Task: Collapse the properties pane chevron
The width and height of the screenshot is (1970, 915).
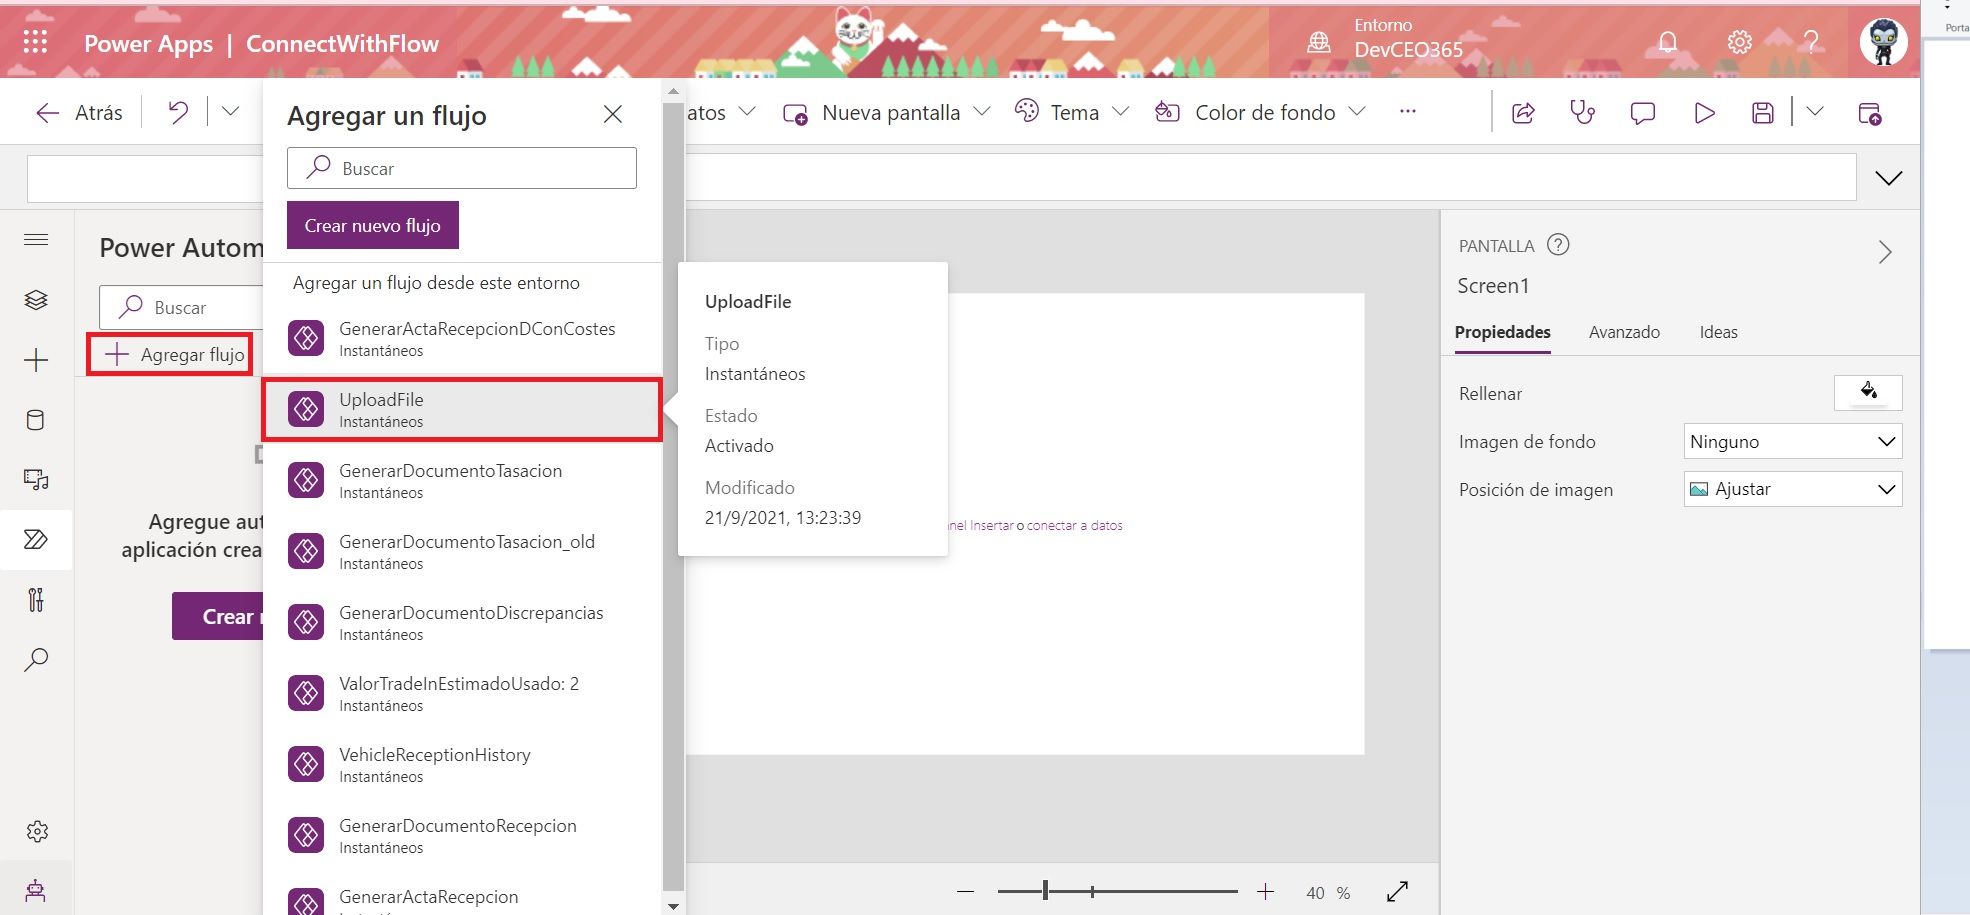Action: (1885, 251)
